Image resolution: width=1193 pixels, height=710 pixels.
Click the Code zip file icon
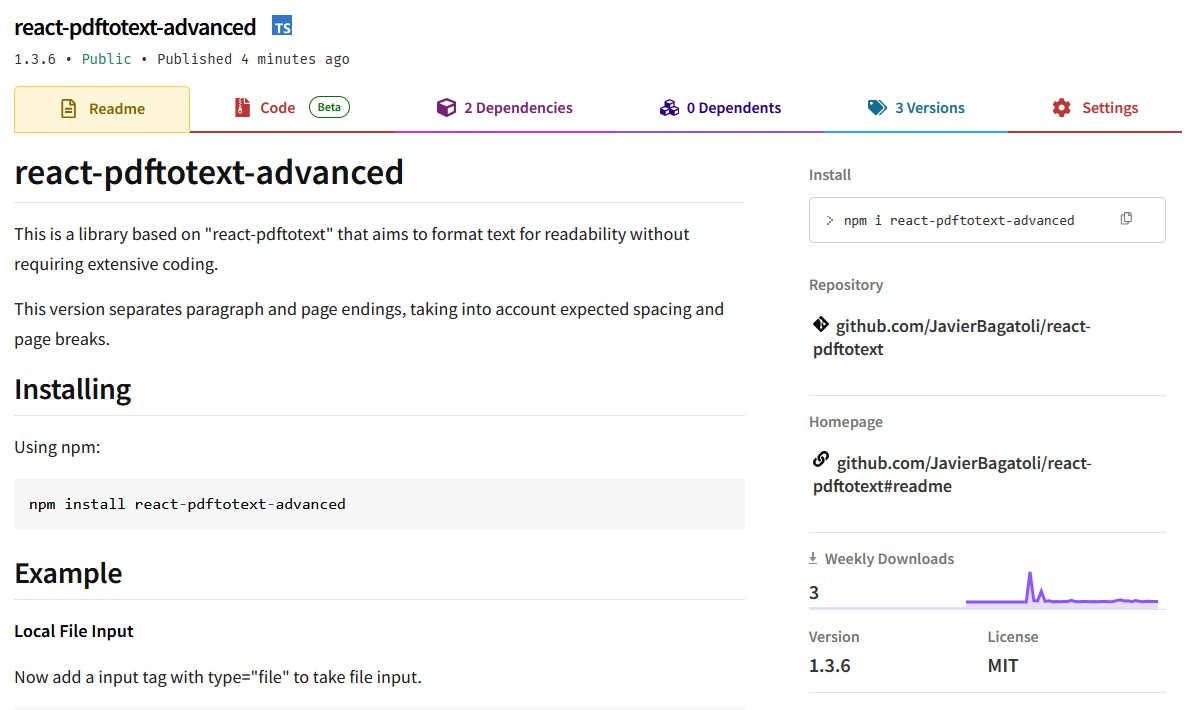click(x=242, y=108)
